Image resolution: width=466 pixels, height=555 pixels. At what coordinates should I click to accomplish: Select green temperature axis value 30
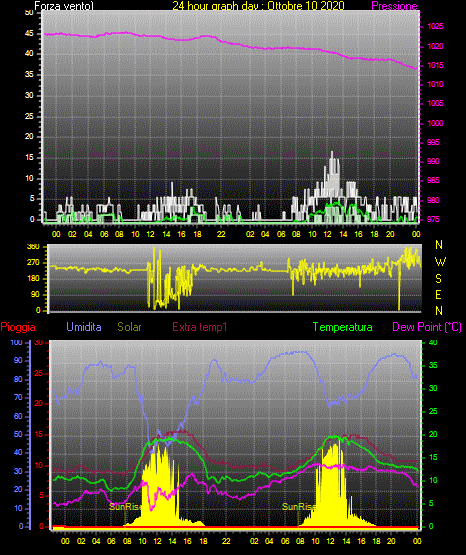433,388
